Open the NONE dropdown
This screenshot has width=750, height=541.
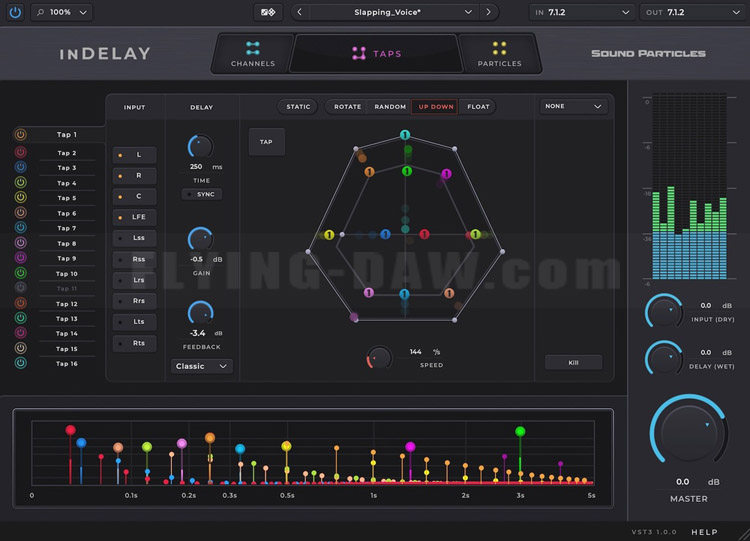tap(573, 106)
